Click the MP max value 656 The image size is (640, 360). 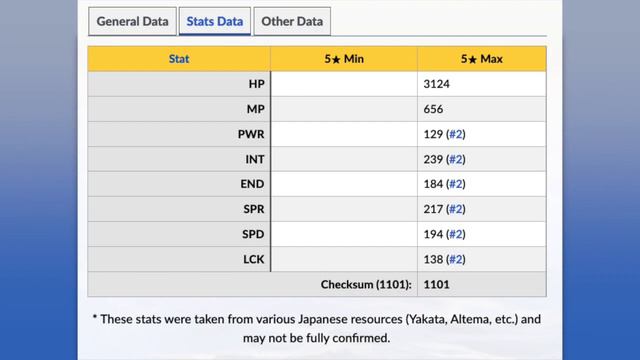433,109
